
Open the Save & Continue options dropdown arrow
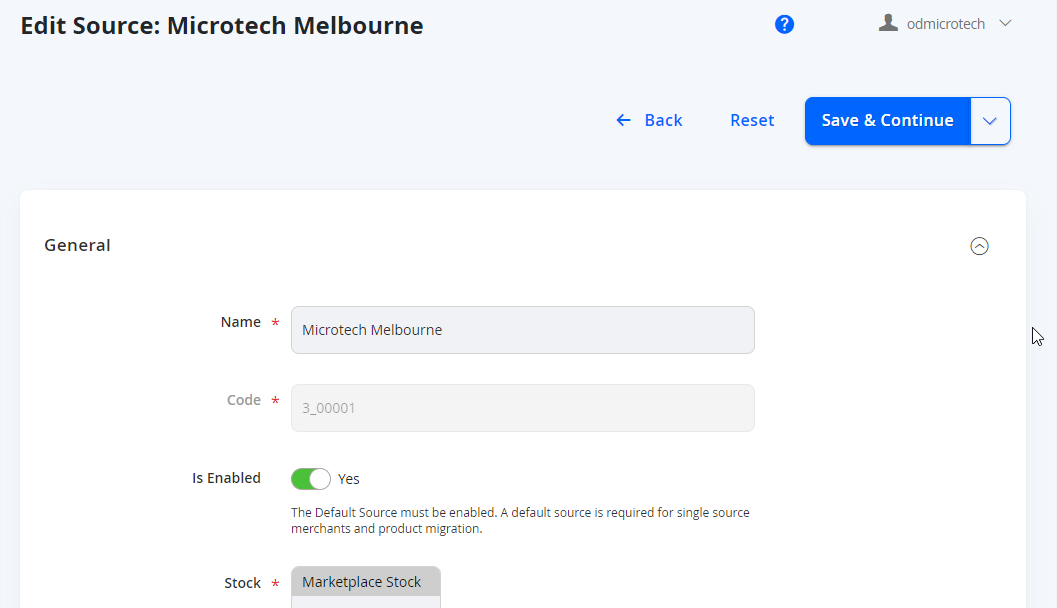click(990, 121)
